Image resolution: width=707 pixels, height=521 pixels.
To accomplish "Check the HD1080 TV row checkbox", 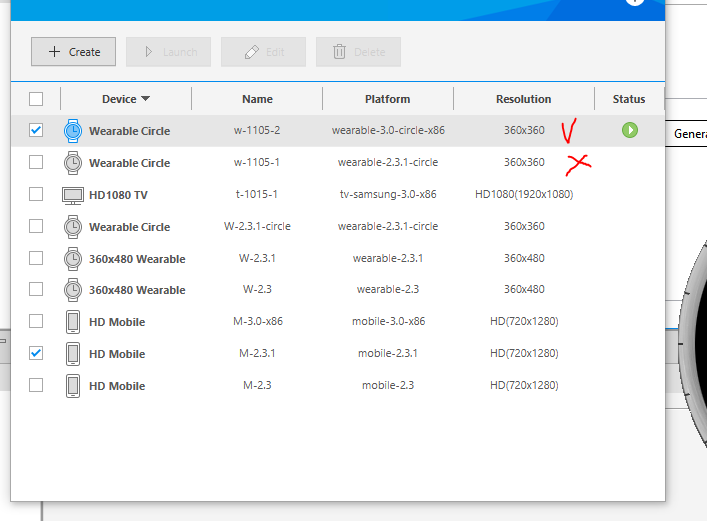I will coord(36,194).
